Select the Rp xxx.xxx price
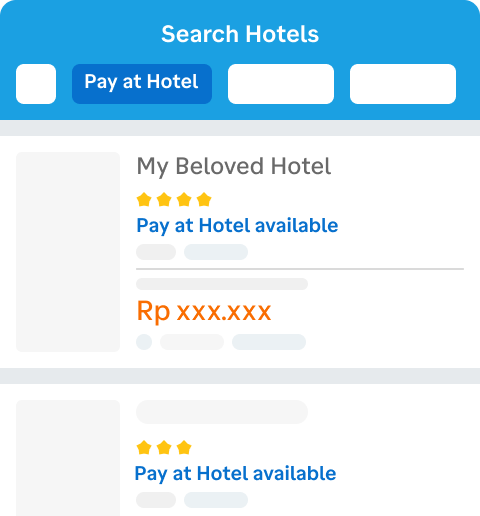 tap(204, 311)
